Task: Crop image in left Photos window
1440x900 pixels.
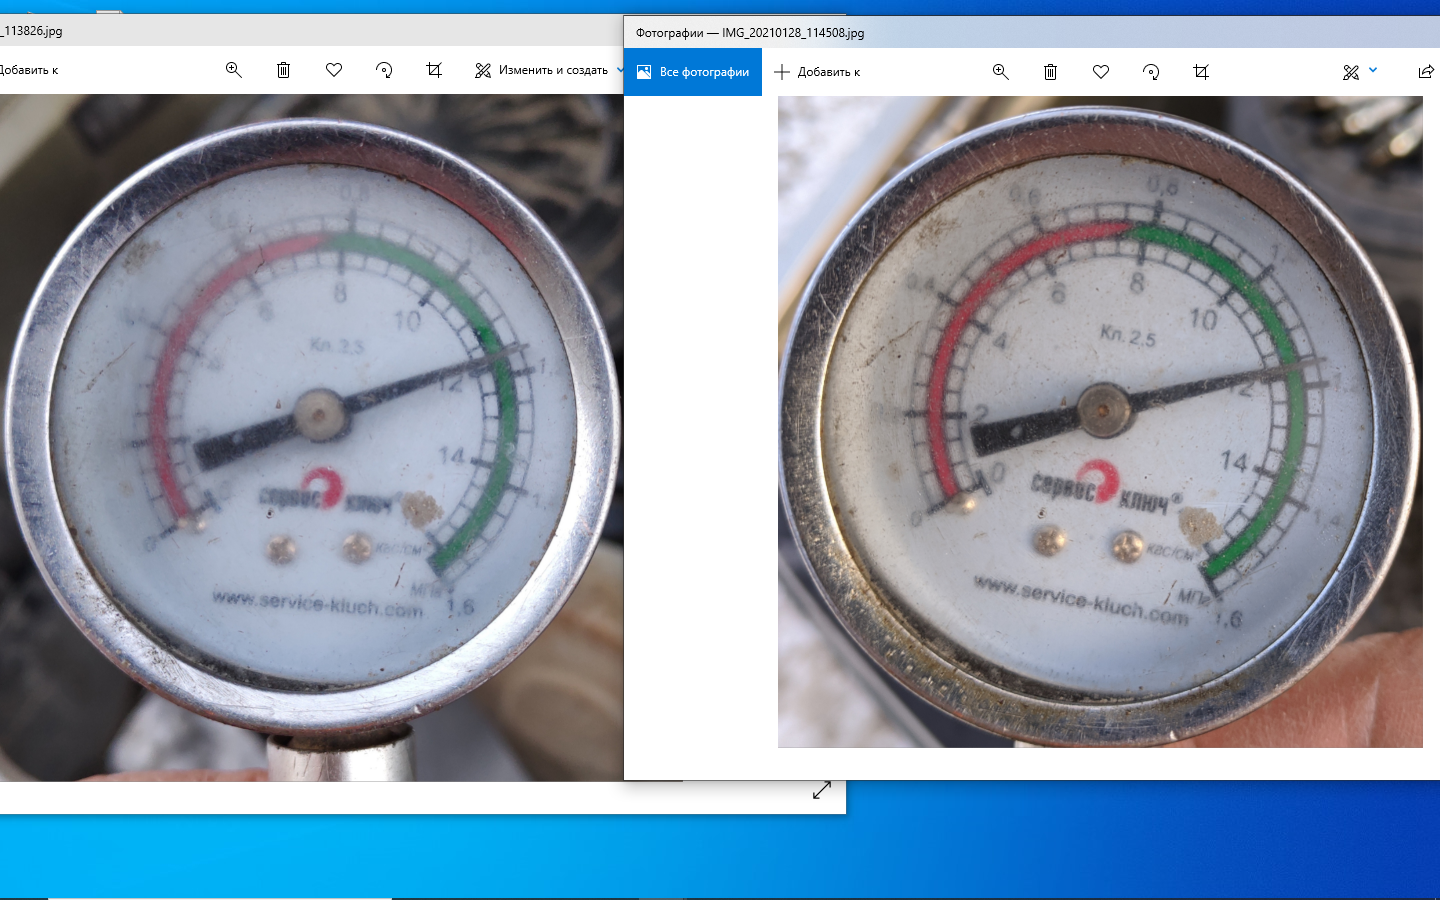Action: 434,70
